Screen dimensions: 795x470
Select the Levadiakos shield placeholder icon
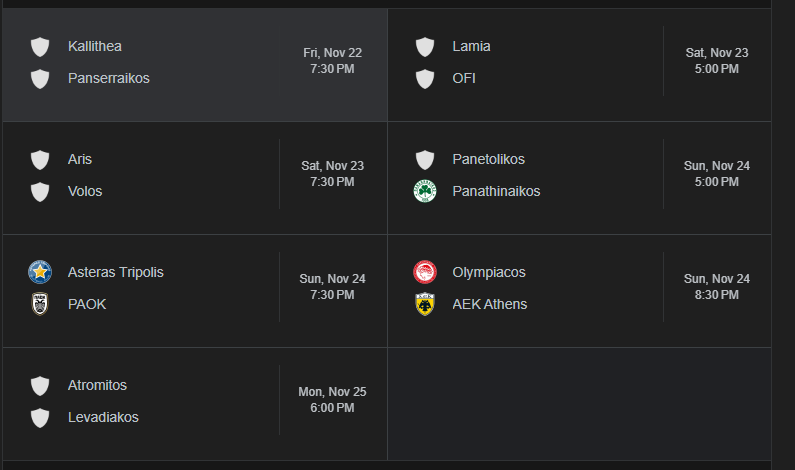point(40,418)
